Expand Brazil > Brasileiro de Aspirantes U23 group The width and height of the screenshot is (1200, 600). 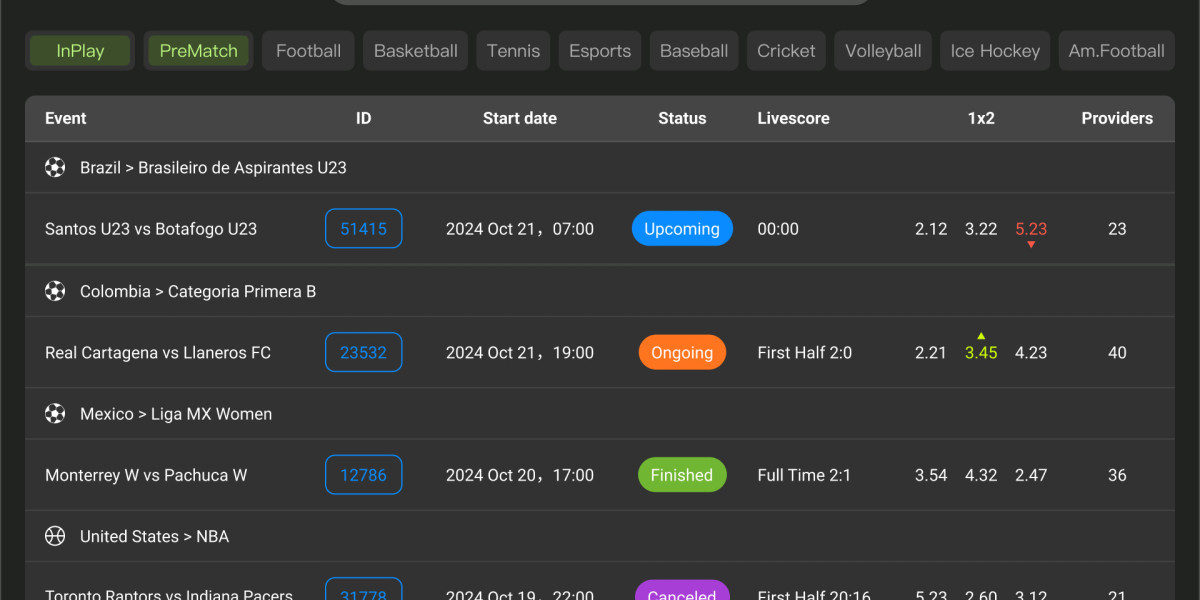pos(213,168)
